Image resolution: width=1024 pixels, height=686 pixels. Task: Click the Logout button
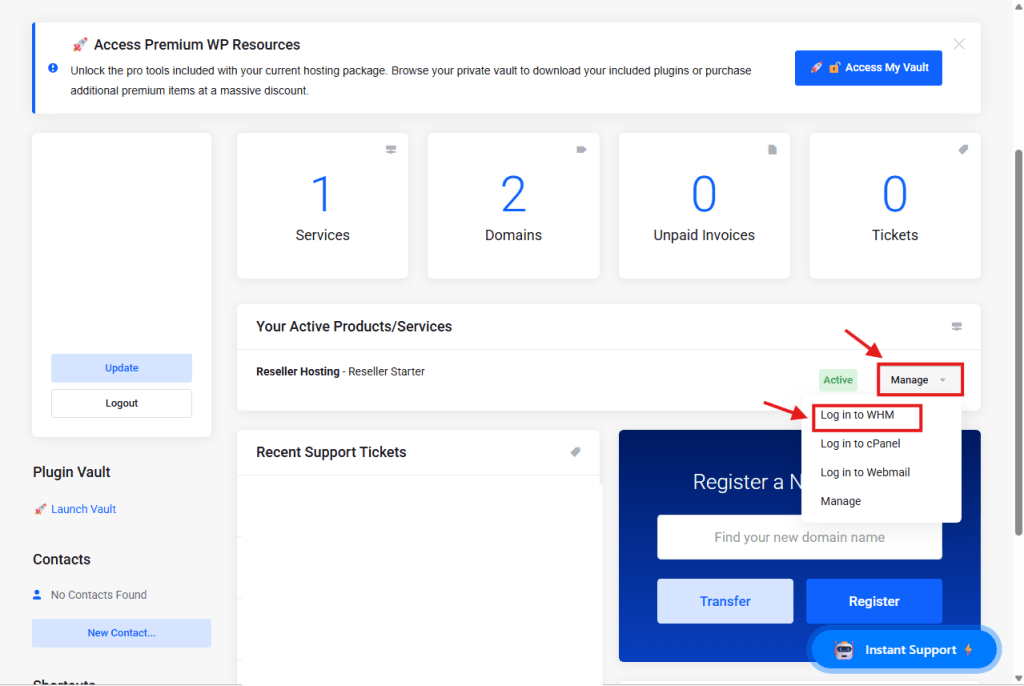(122, 404)
